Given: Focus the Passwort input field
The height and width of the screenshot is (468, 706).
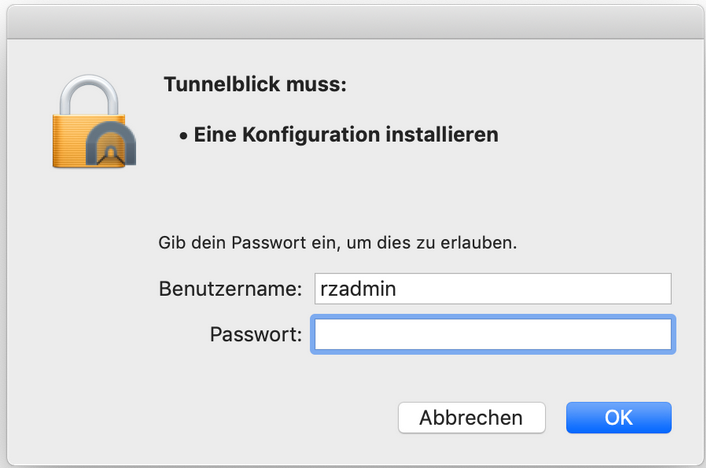Looking at the screenshot, I should (492, 334).
